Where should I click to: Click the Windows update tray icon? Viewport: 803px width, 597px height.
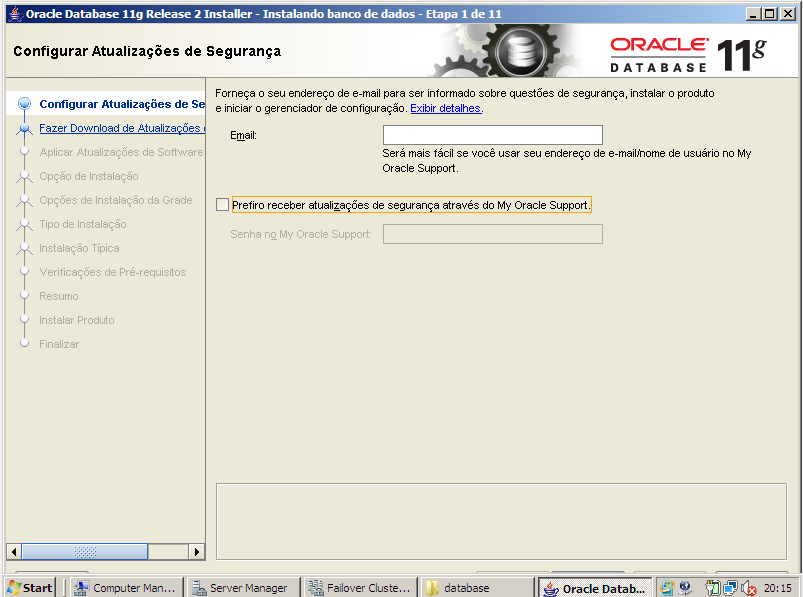coord(667,588)
